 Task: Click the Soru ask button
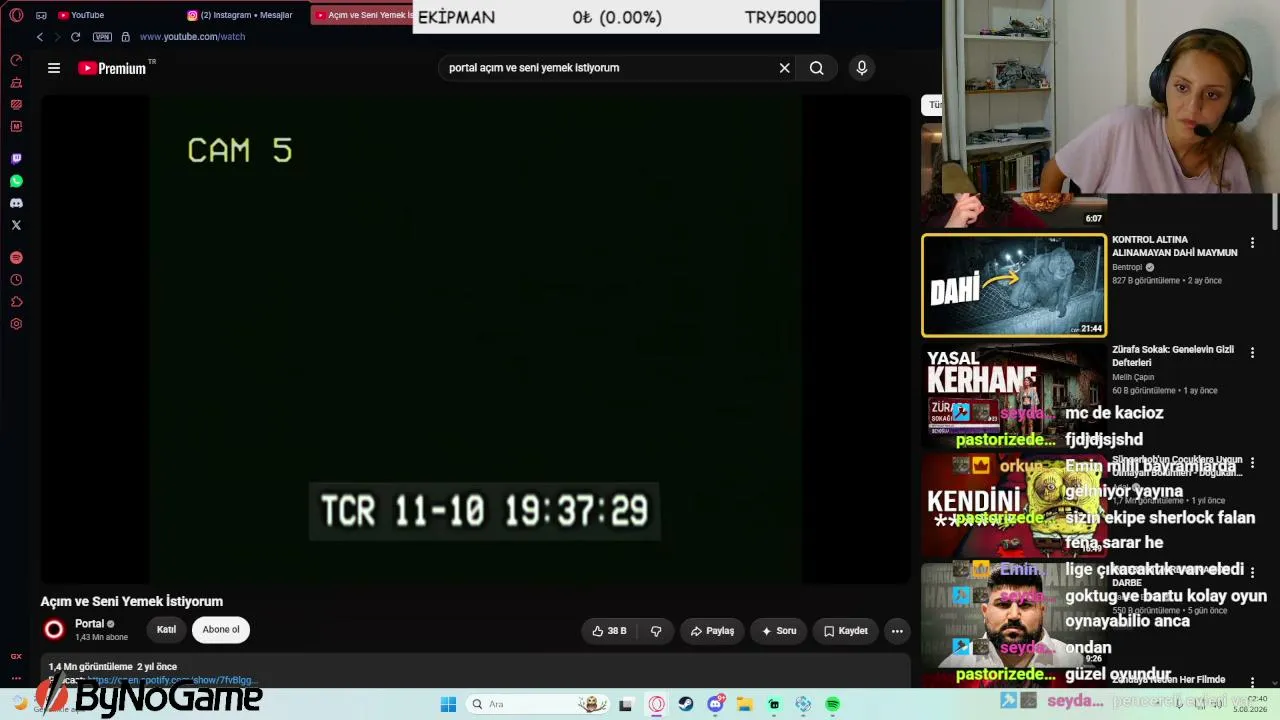pyautogui.click(x=779, y=631)
